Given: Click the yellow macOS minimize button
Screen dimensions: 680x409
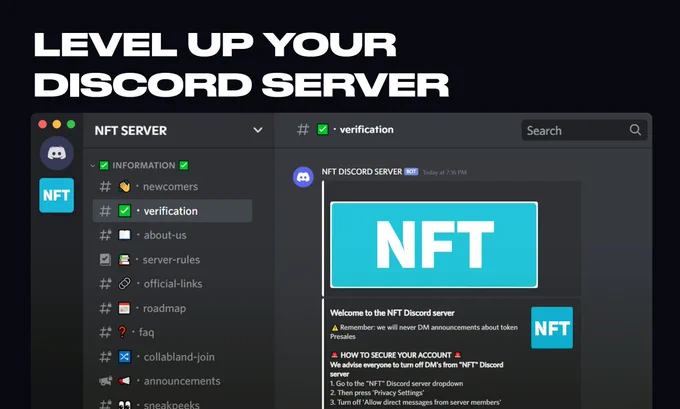Looking at the screenshot, I should pyautogui.click(x=57, y=124).
